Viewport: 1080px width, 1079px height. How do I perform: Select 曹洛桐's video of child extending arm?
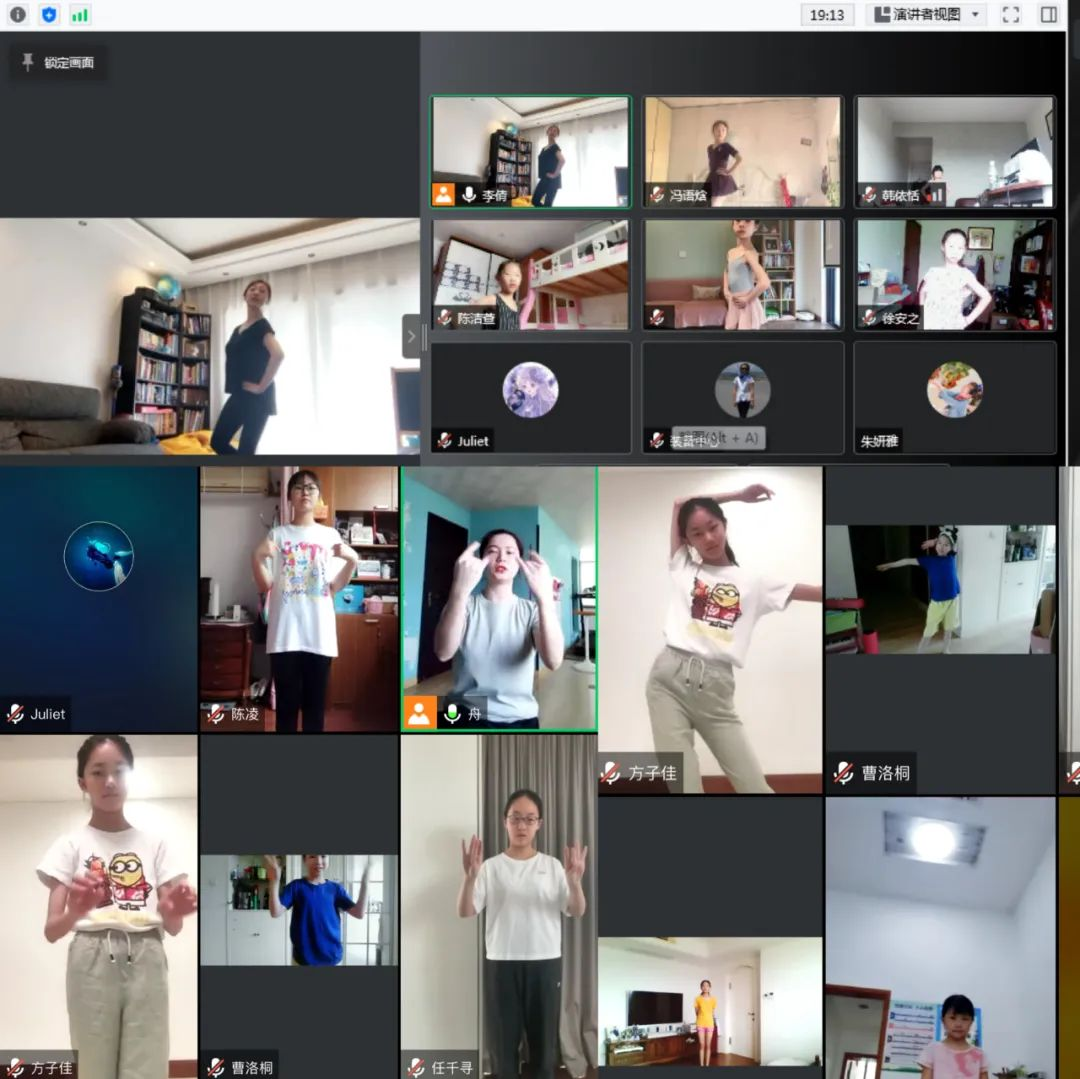point(940,630)
